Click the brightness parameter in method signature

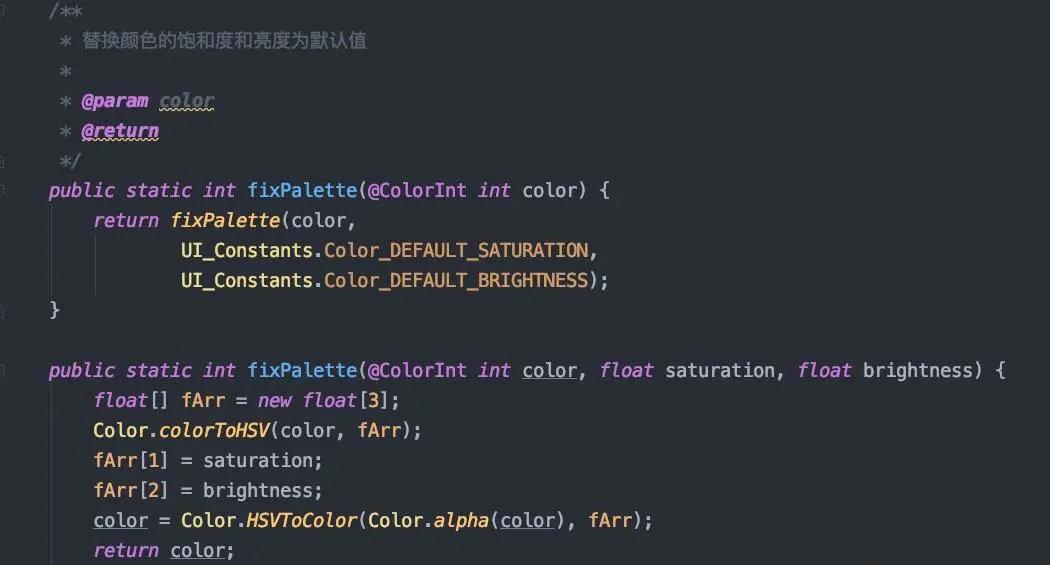(917, 371)
